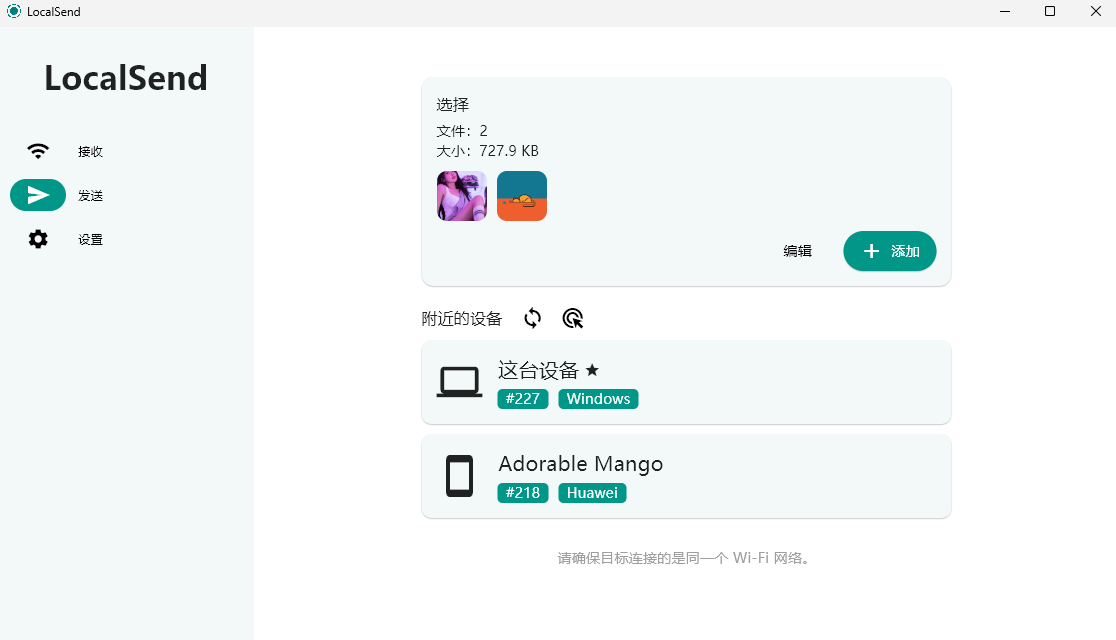The width and height of the screenshot is (1116, 640).
Task: Send to the Adorable Mango device
Action: point(686,476)
